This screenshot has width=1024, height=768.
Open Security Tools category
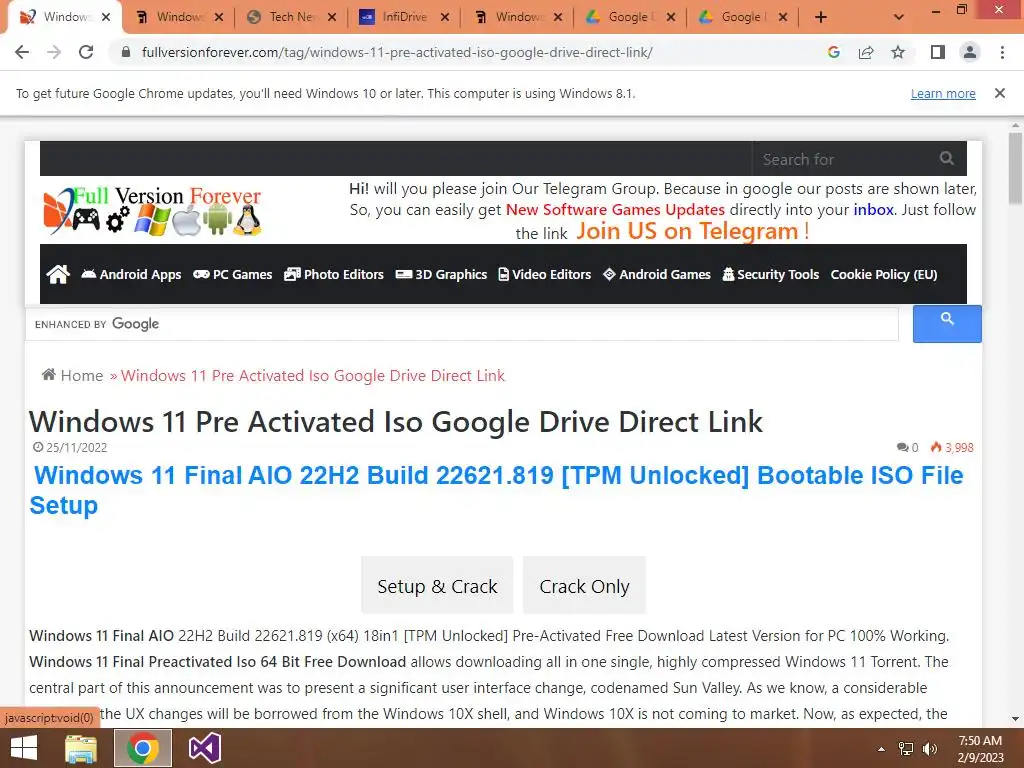(x=771, y=274)
